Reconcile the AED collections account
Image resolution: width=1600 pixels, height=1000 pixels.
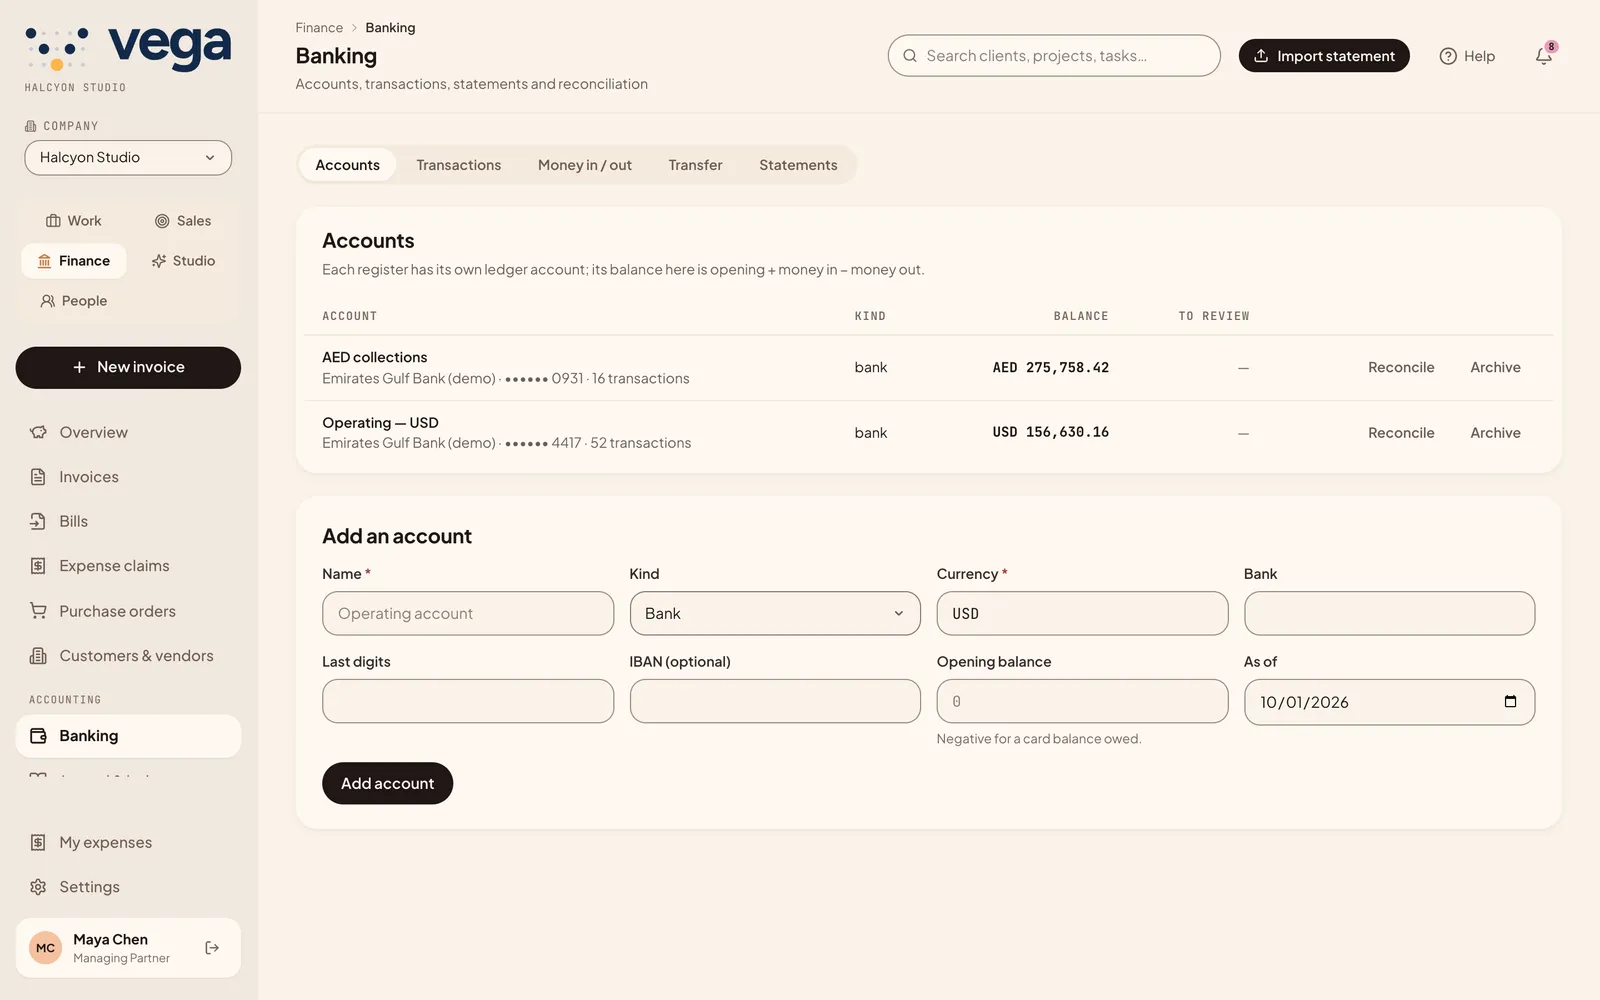tap(1401, 368)
